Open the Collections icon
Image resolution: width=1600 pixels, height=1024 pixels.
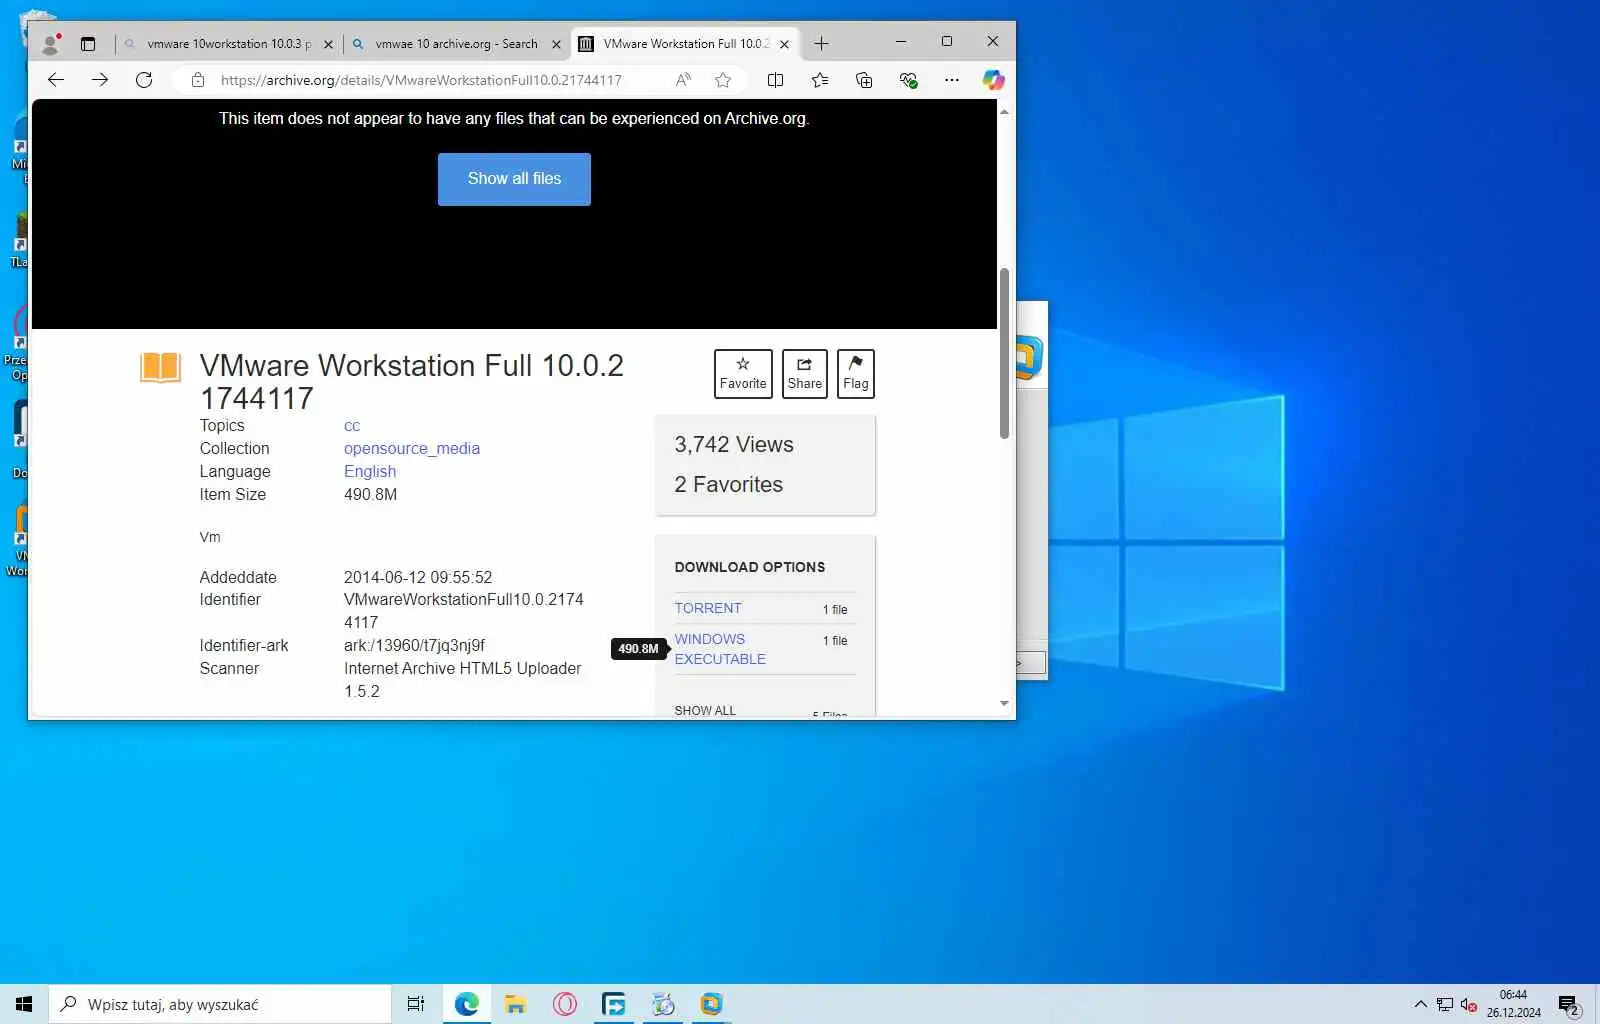pos(864,80)
